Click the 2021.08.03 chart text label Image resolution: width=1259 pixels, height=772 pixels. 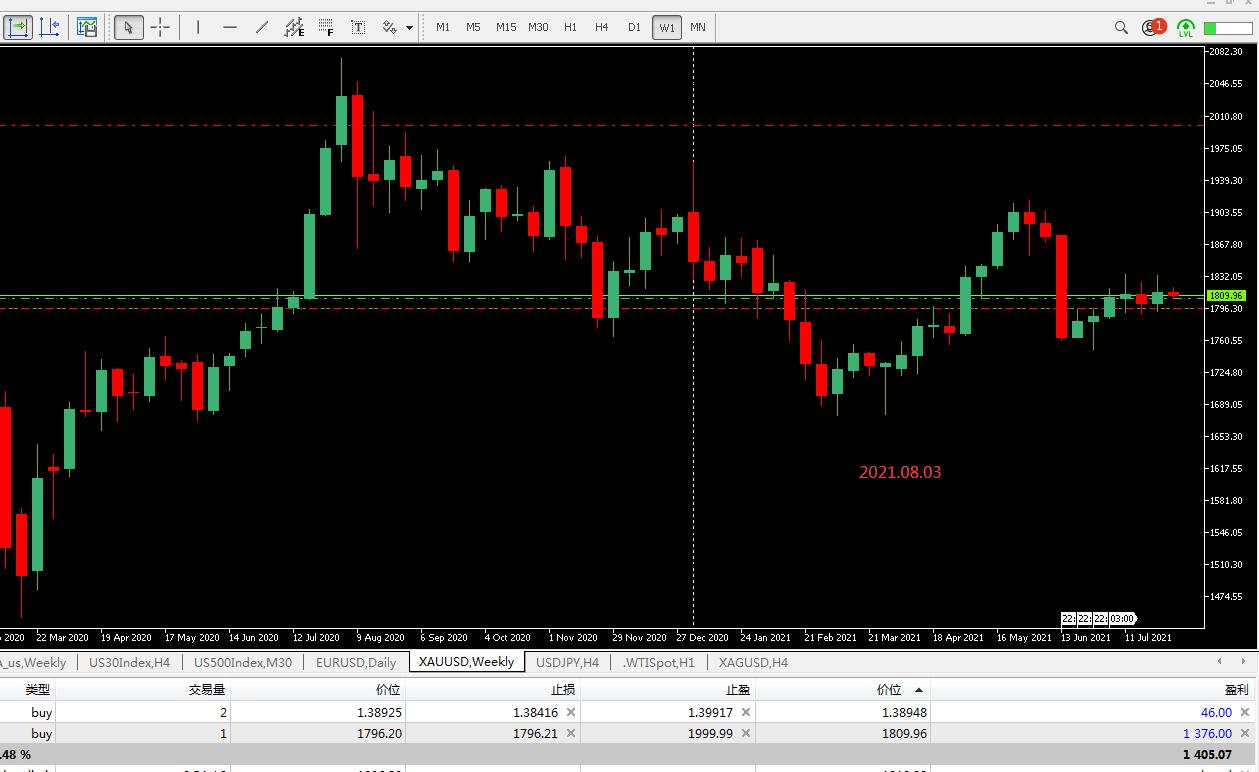[900, 472]
